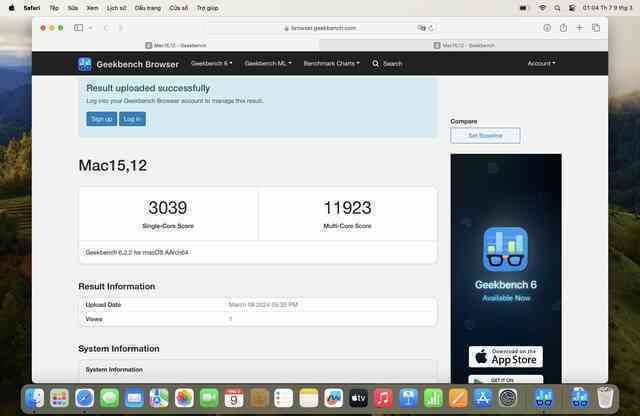Launch Keynote from the dock
Viewport: 640px width, 416px height.
tap(408, 398)
